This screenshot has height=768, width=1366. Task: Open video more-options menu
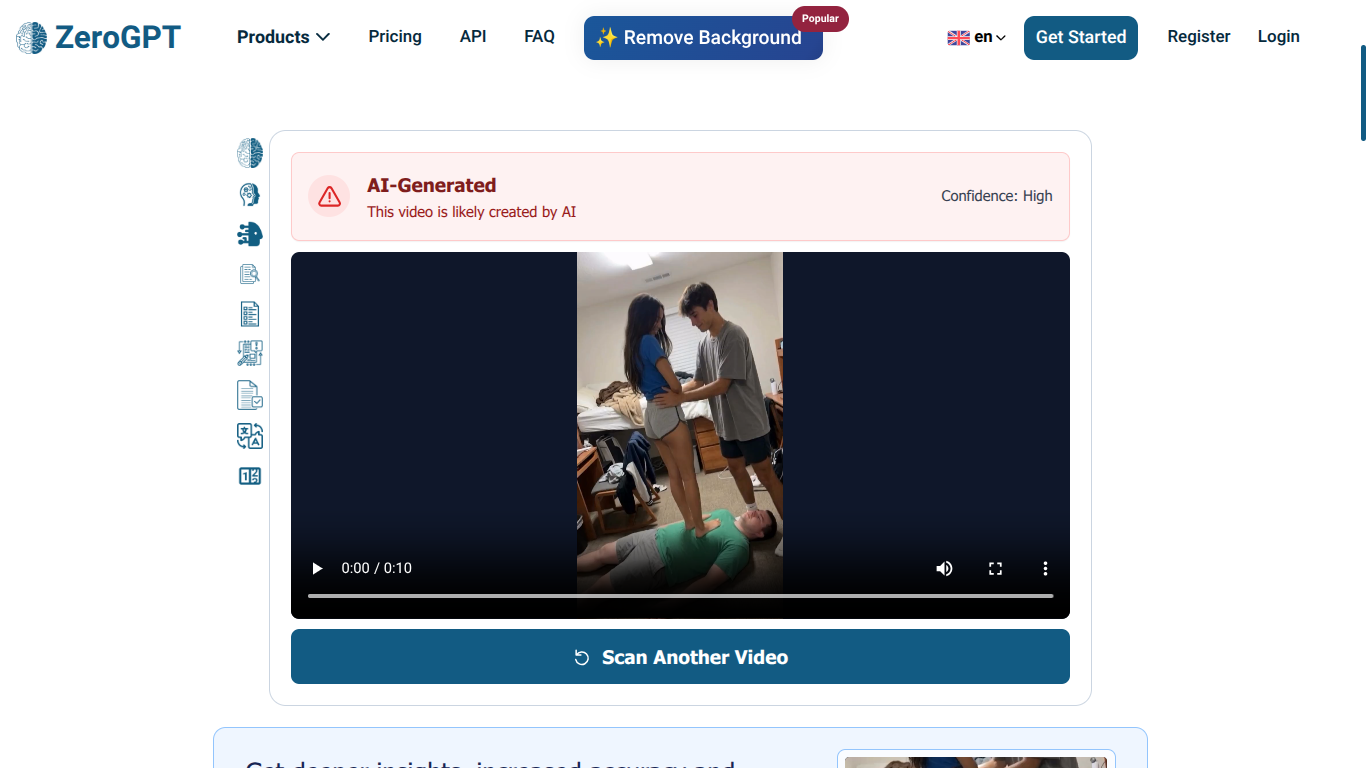(1045, 568)
